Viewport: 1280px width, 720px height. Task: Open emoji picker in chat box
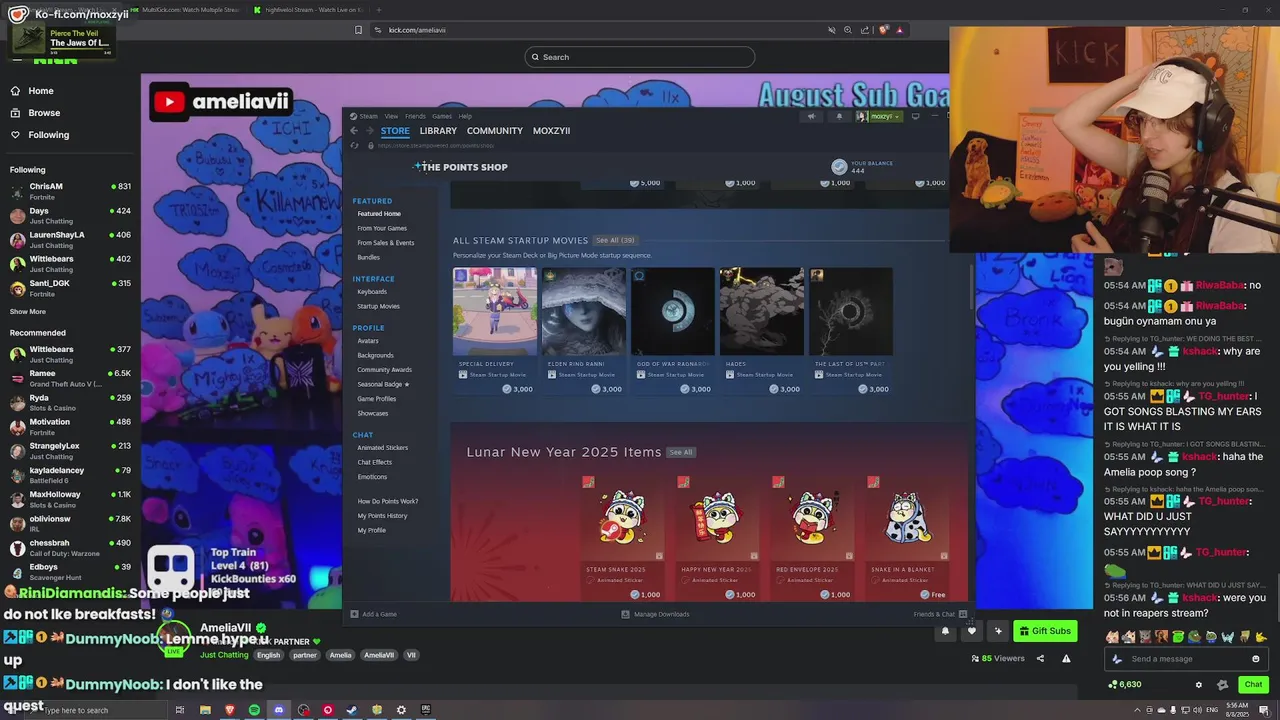pyautogui.click(x=1256, y=659)
